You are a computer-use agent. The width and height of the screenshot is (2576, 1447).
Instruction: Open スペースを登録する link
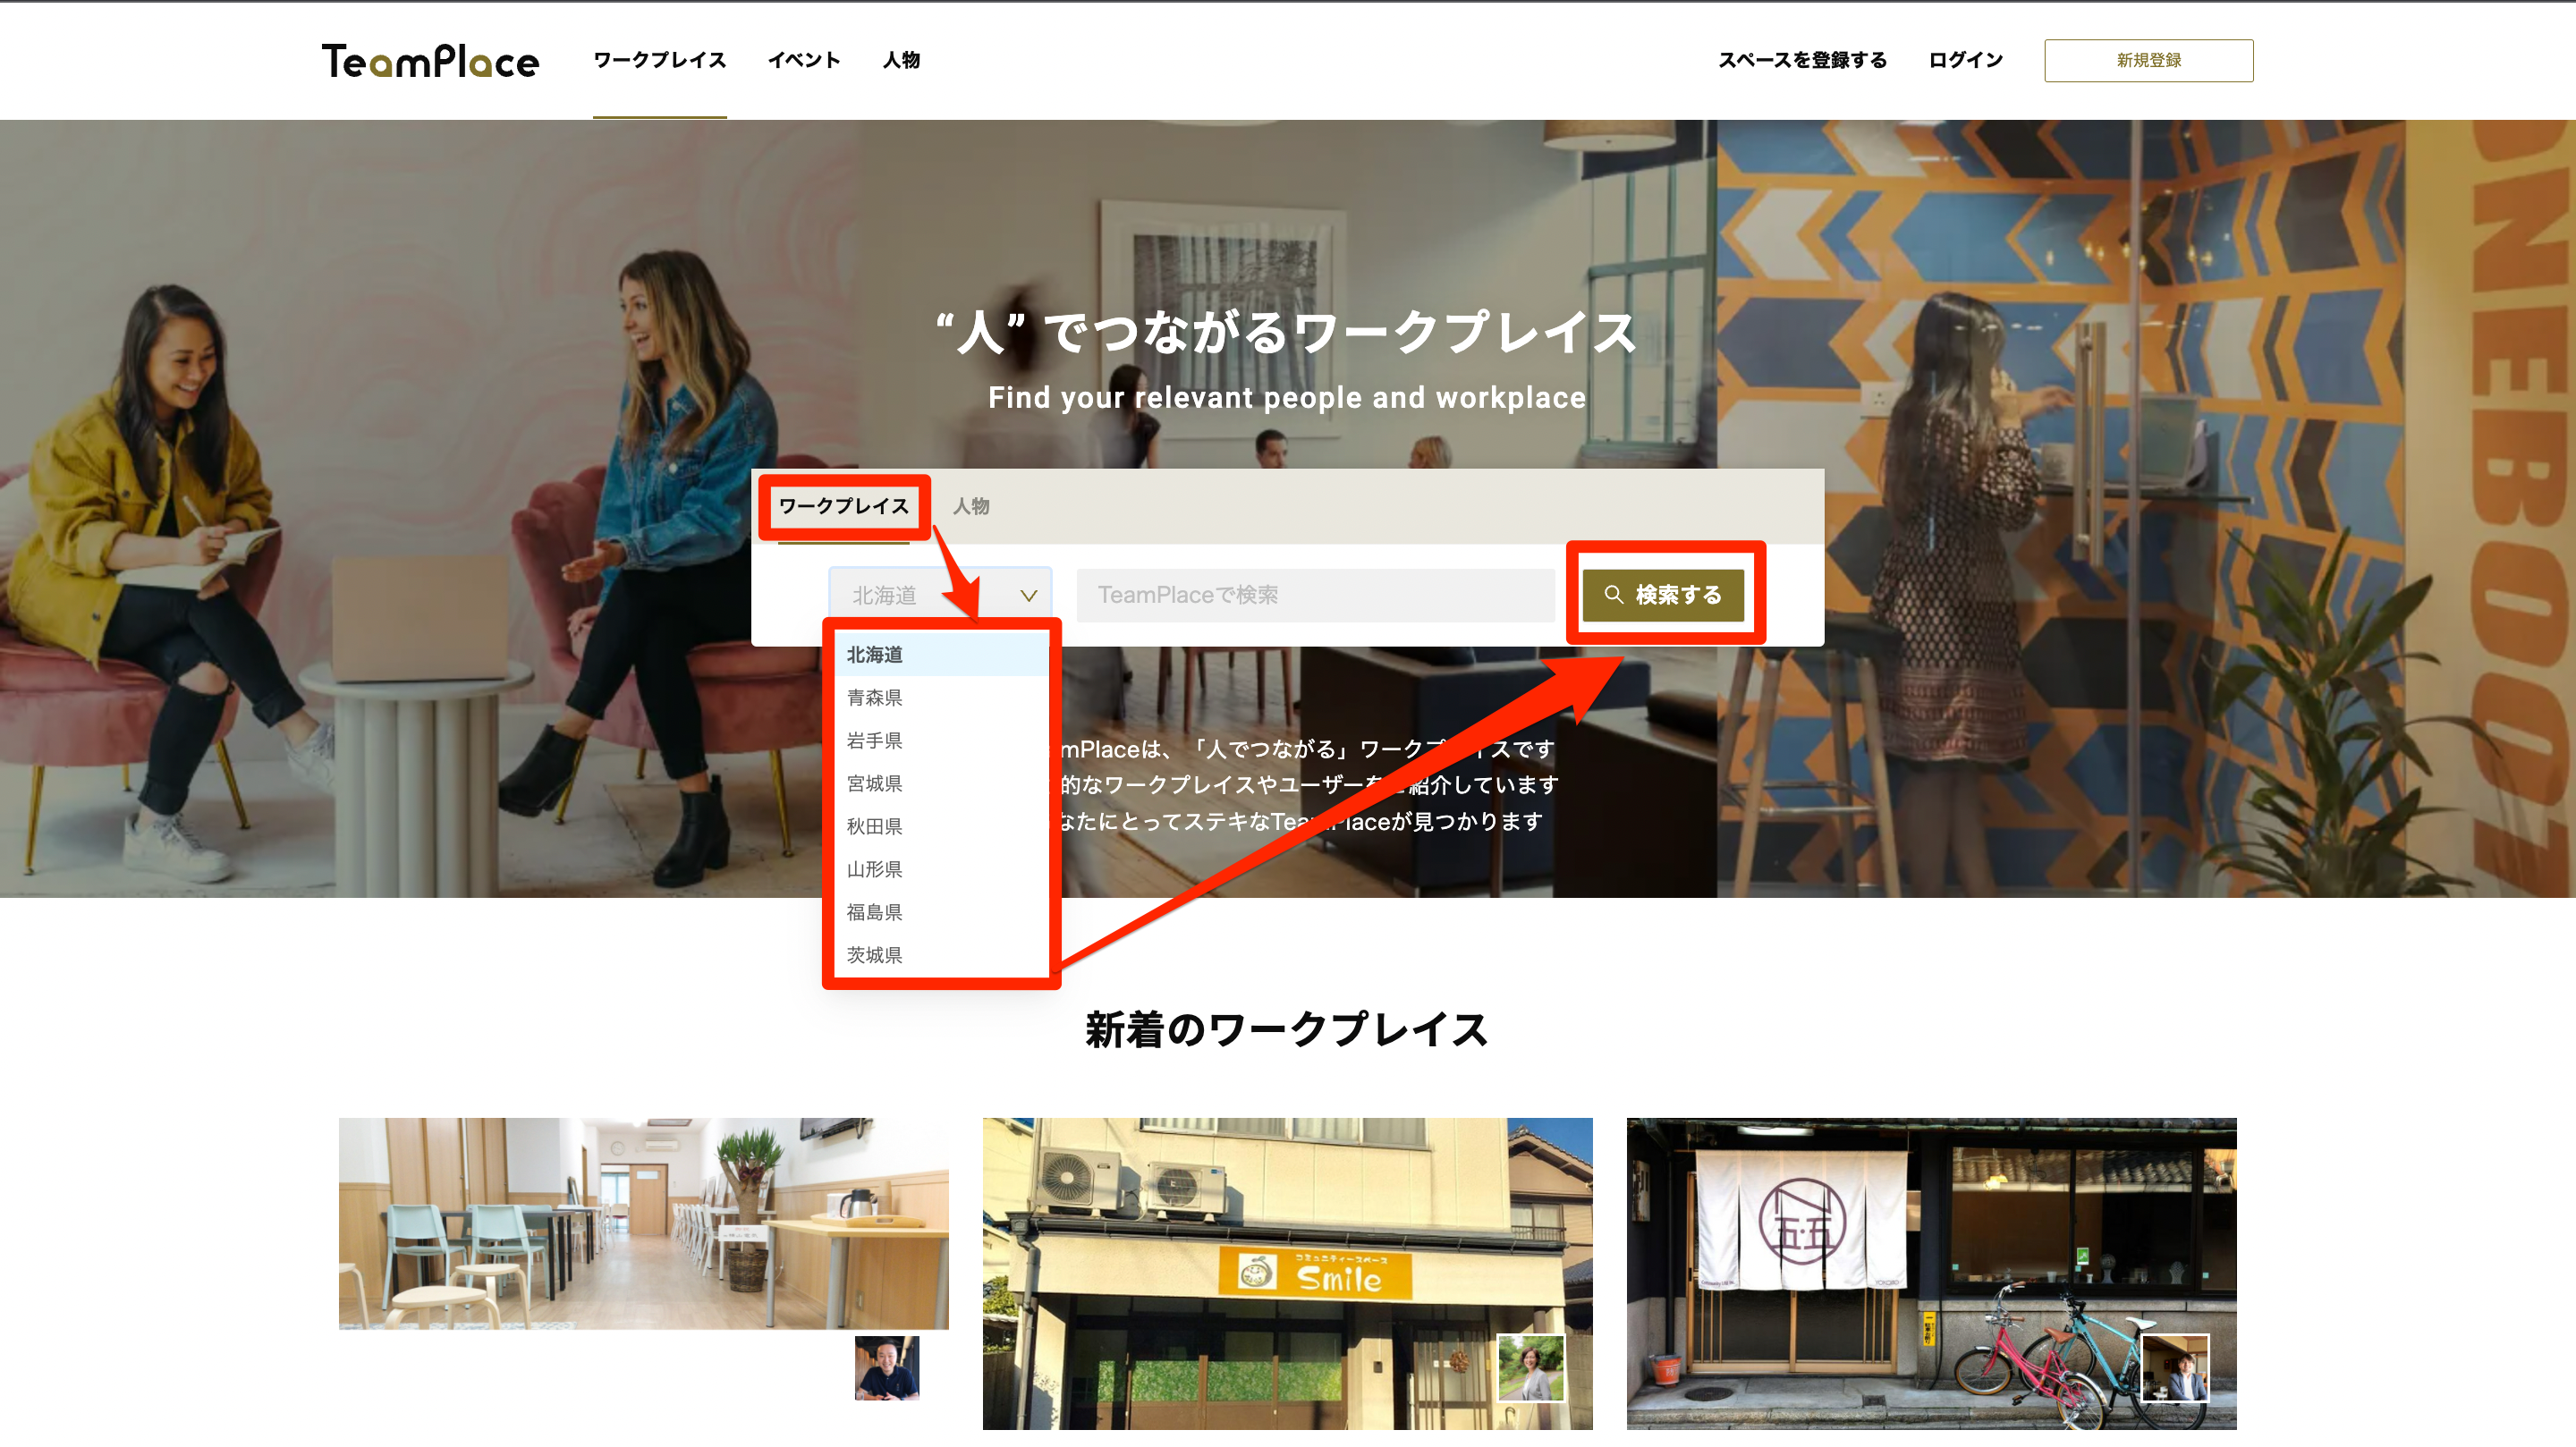pyautogui.click(x=1802, y=60)
